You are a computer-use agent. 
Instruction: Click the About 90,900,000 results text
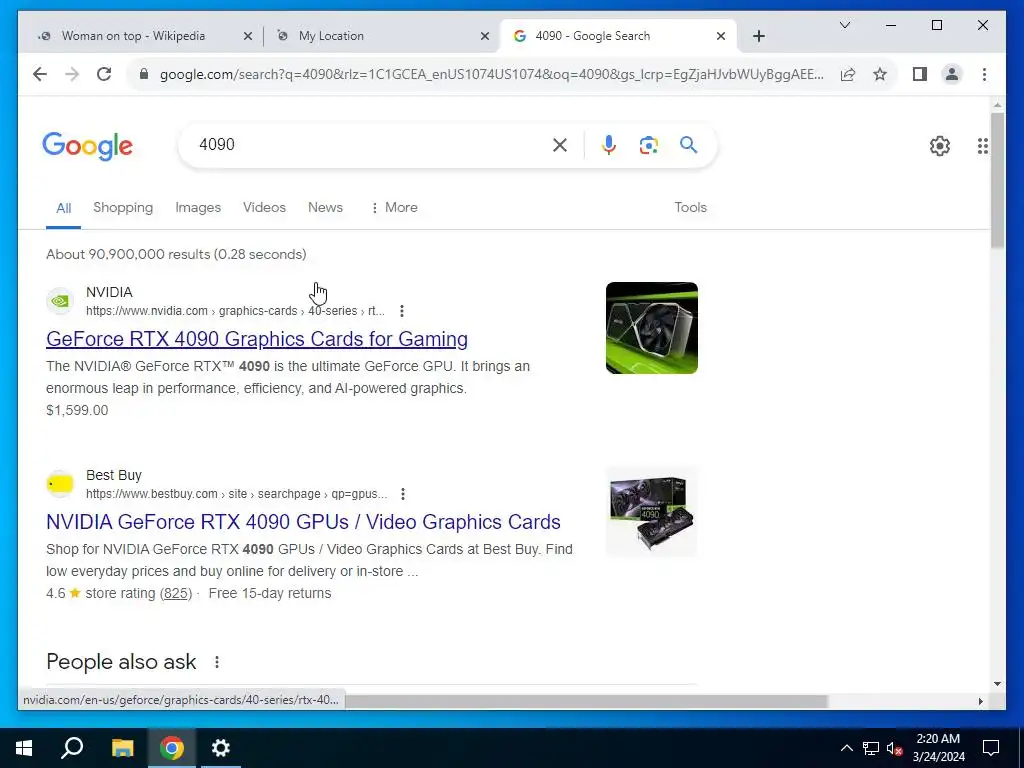tap(176, 255)
